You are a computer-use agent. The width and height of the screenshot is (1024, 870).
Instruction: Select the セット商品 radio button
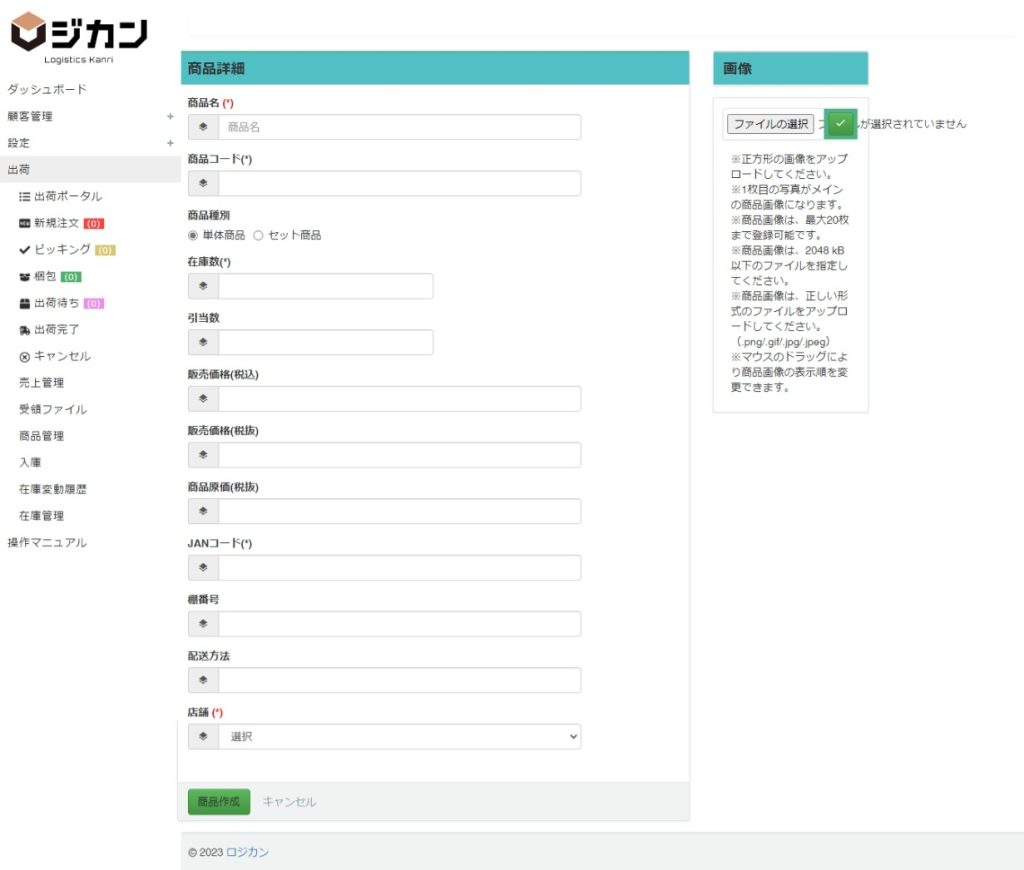click(258, 236)
